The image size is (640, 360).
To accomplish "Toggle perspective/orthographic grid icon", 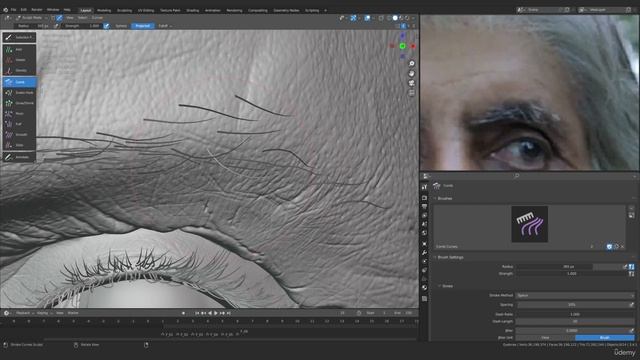I will pos(411,93).
